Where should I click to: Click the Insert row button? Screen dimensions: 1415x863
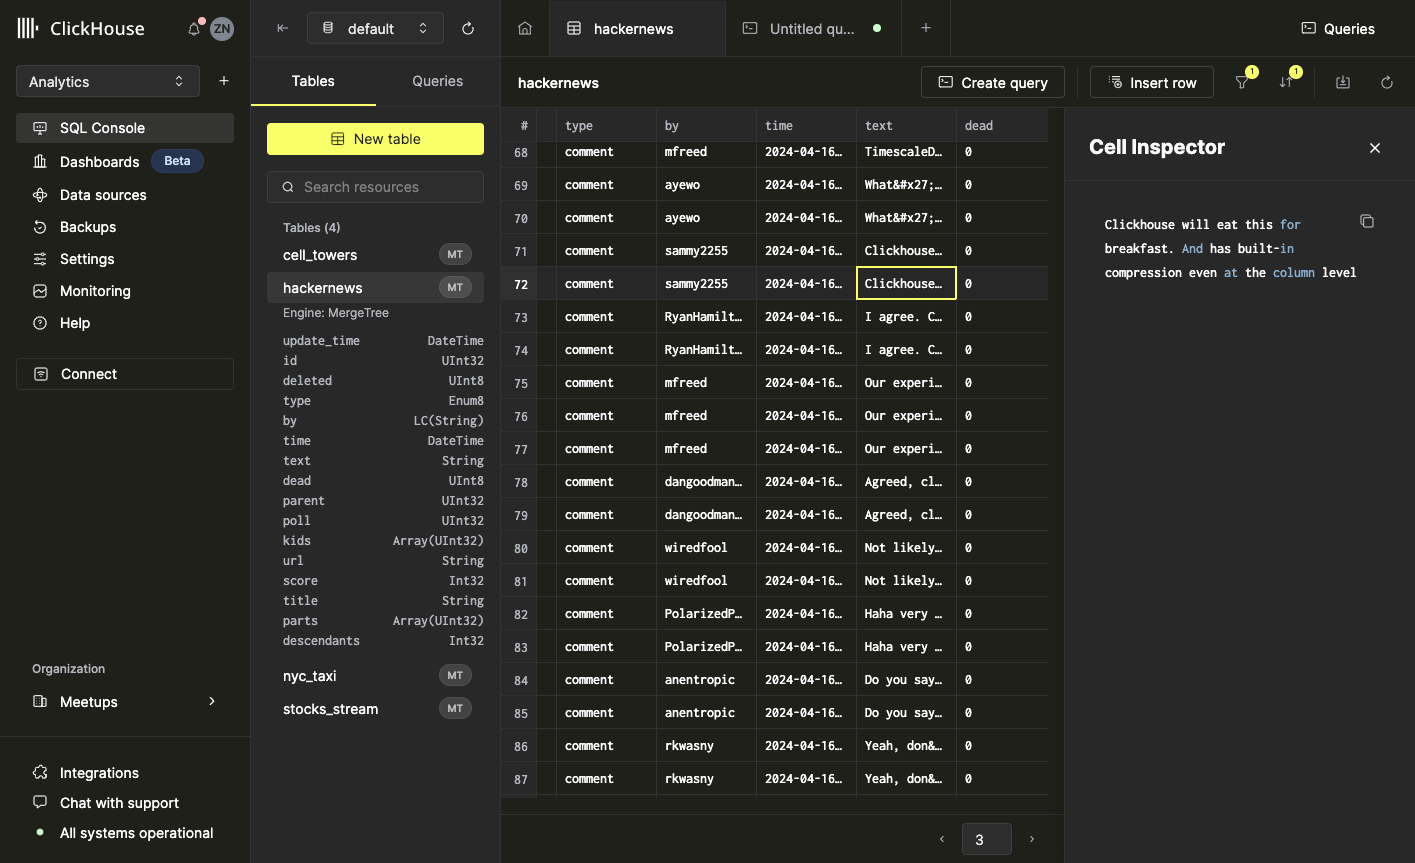[1151, 83]
